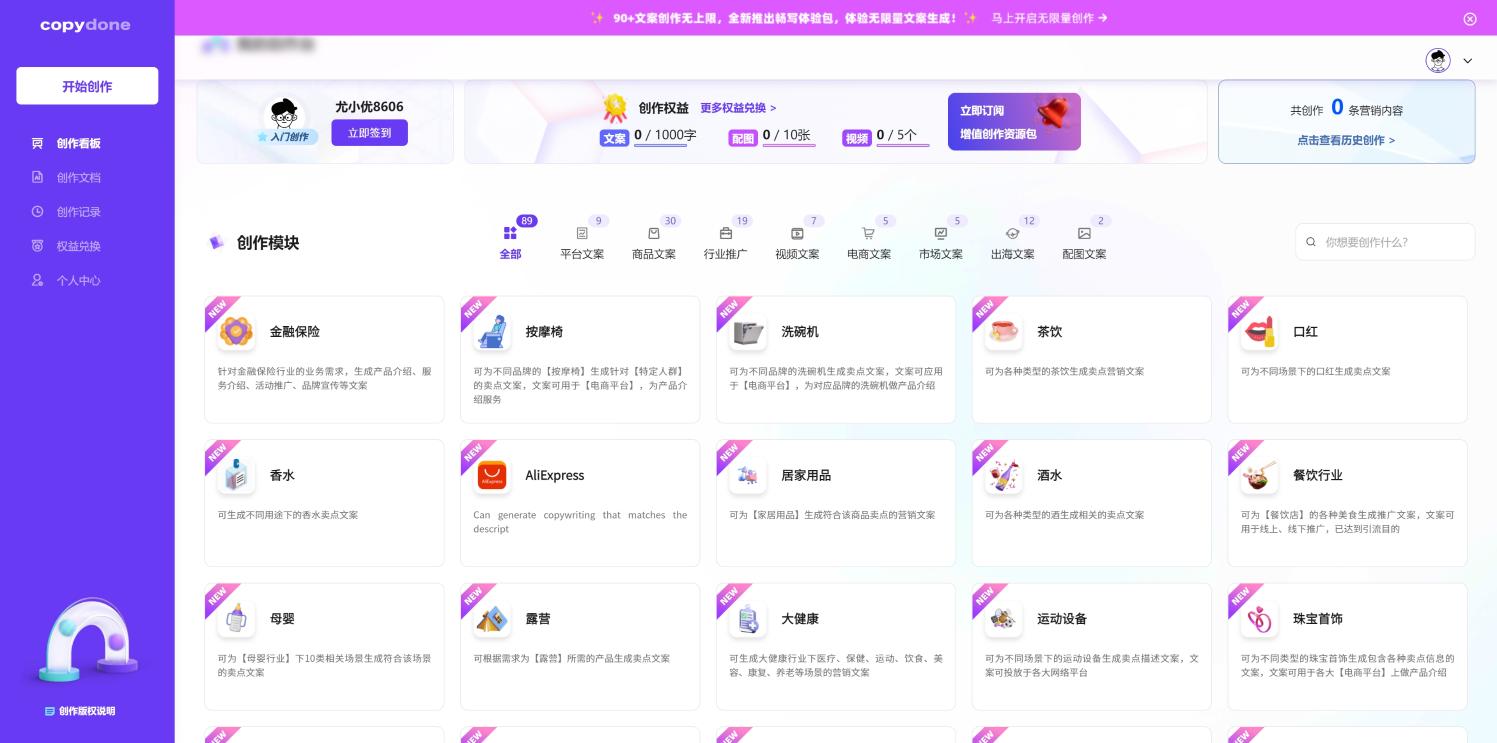Select the 行业推广 tab

click(725, 243)
